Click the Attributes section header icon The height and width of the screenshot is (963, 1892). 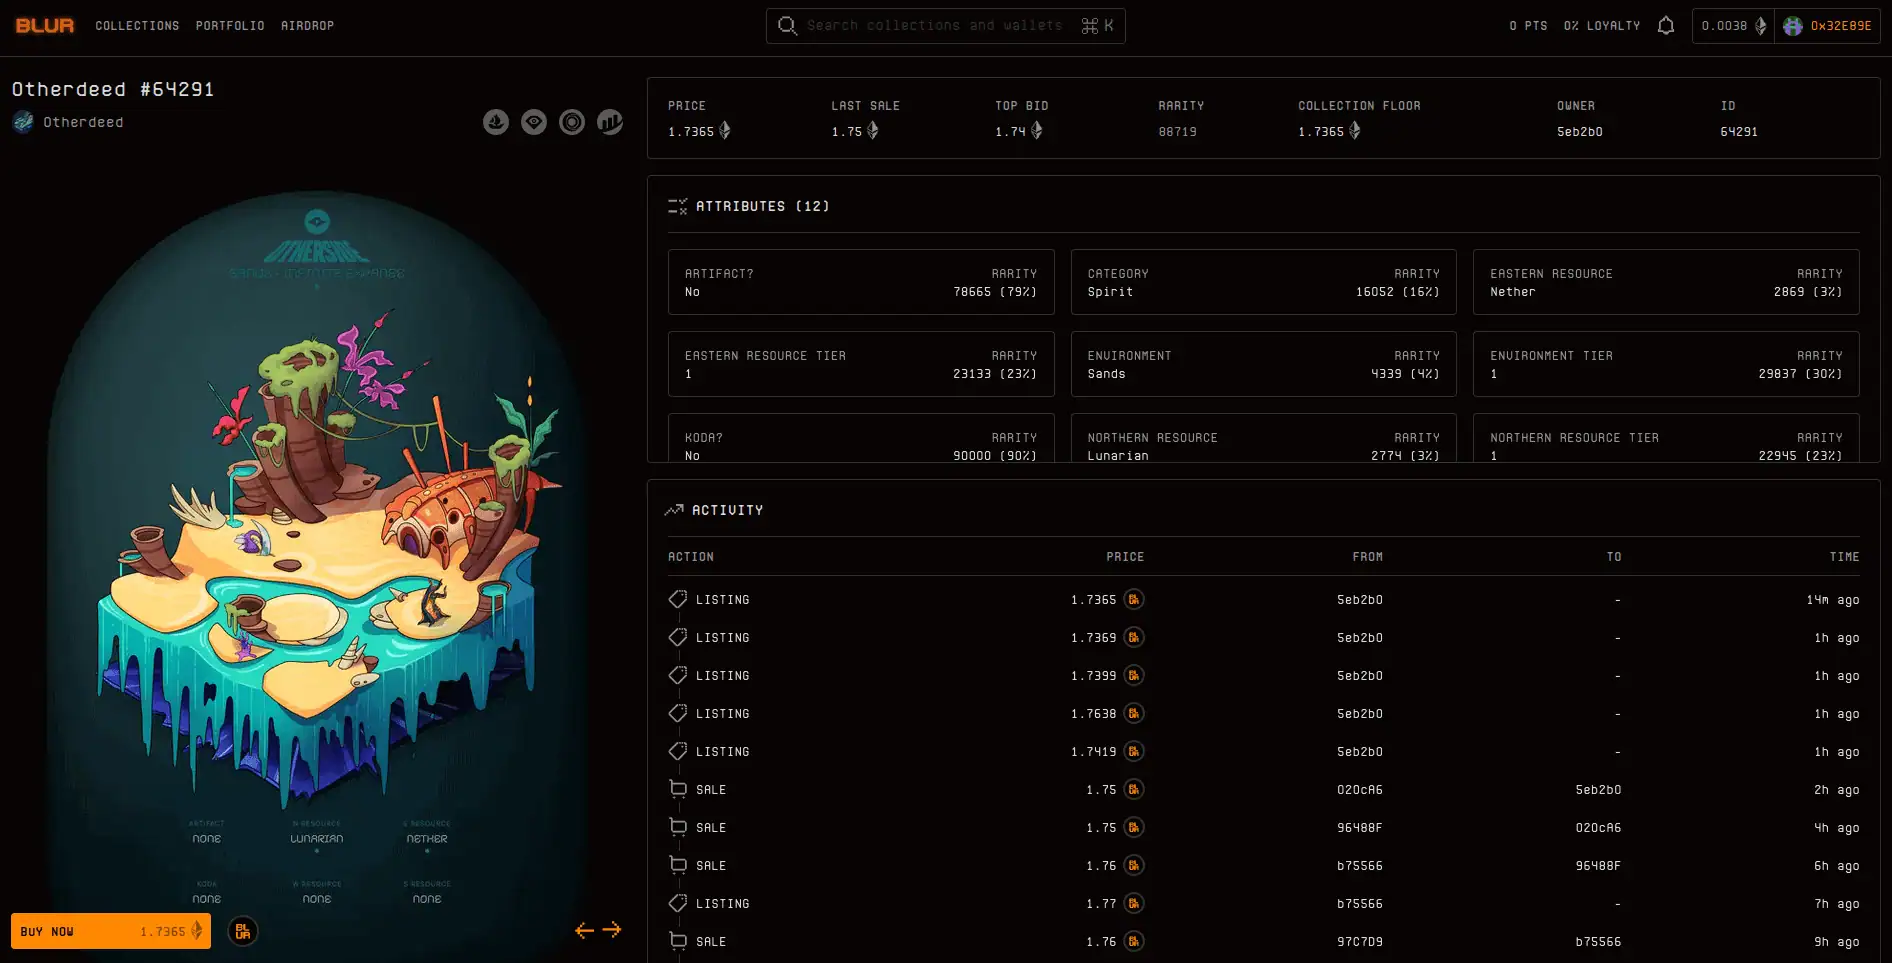[677, 206]
